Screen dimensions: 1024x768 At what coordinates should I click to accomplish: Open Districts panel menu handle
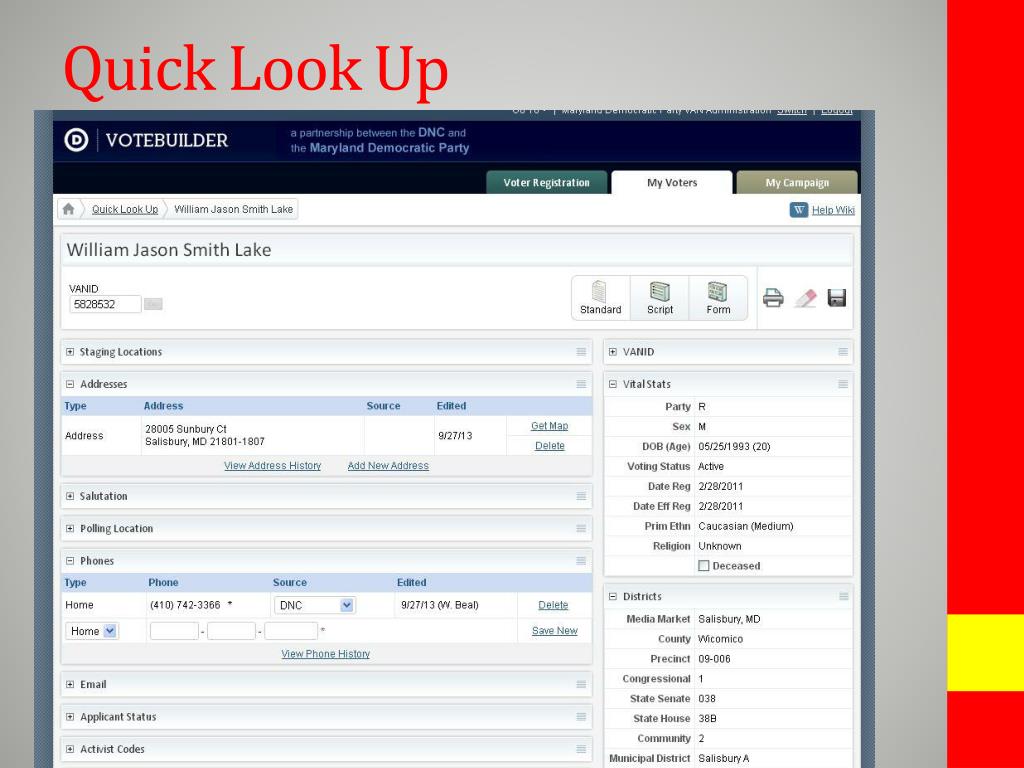point(843,596)
